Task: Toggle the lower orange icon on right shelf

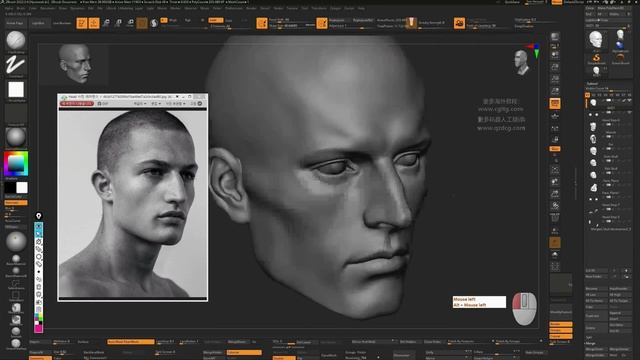Action: click(555, 243)
